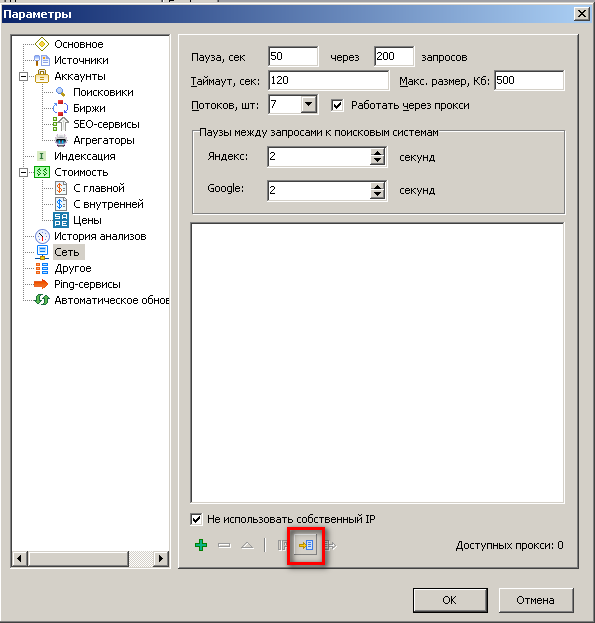
Task: Click the С внутренней page icon
Action: pos(61,204)
